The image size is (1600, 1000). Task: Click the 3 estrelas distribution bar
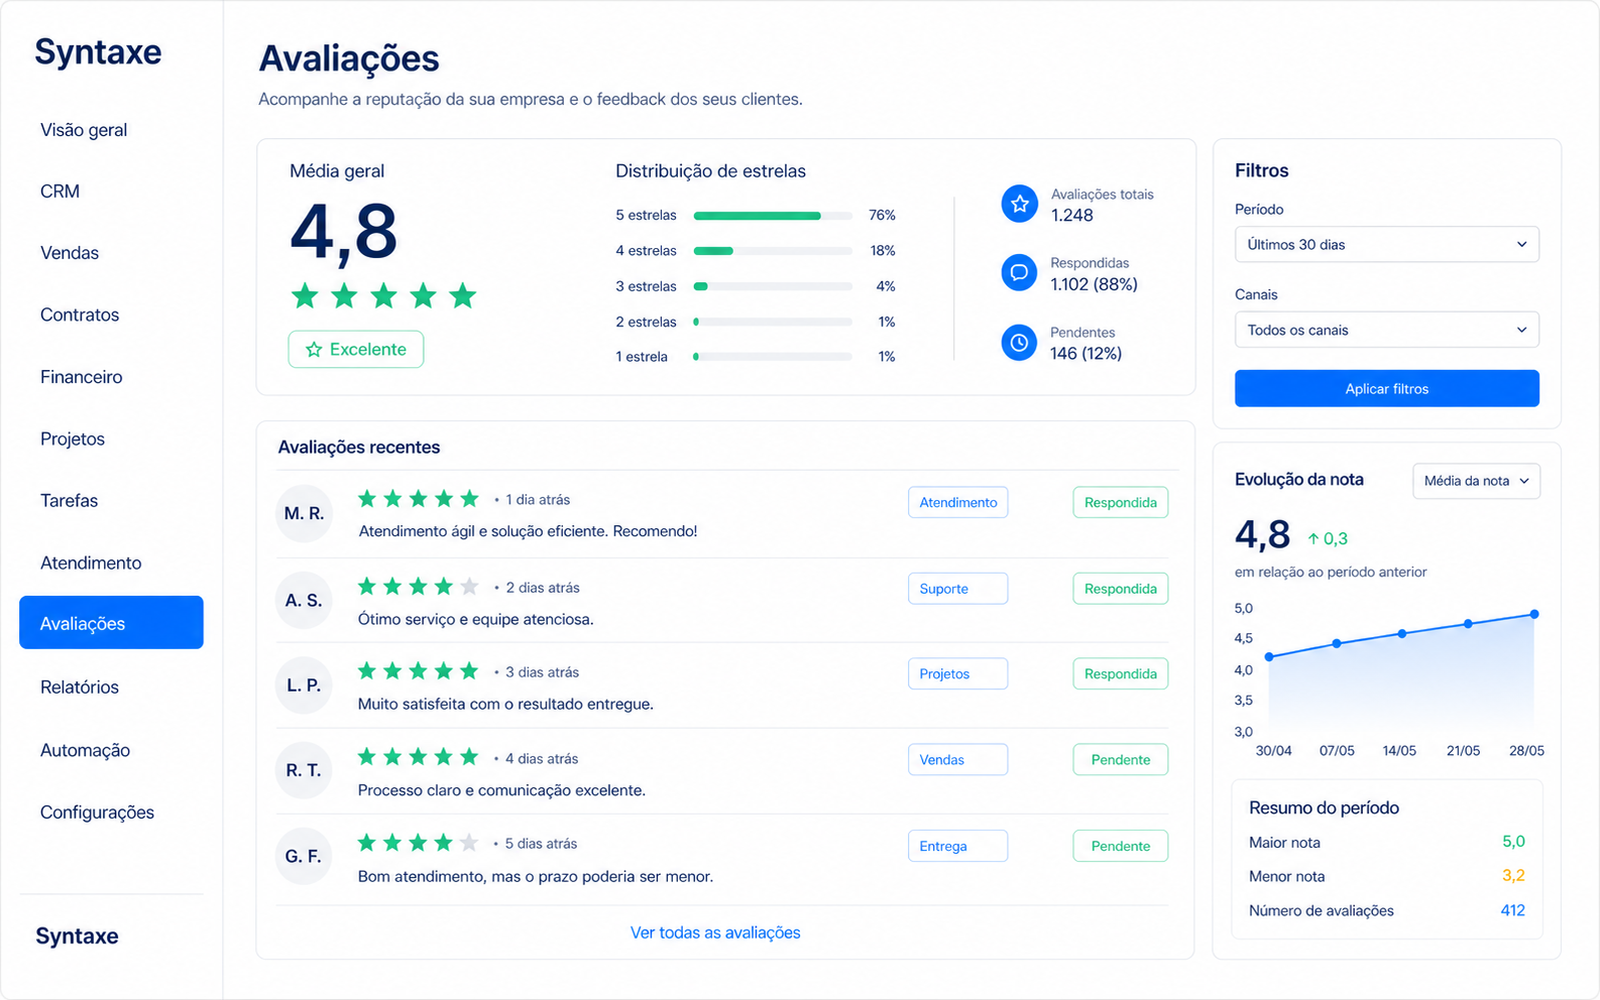pos(773,286)
